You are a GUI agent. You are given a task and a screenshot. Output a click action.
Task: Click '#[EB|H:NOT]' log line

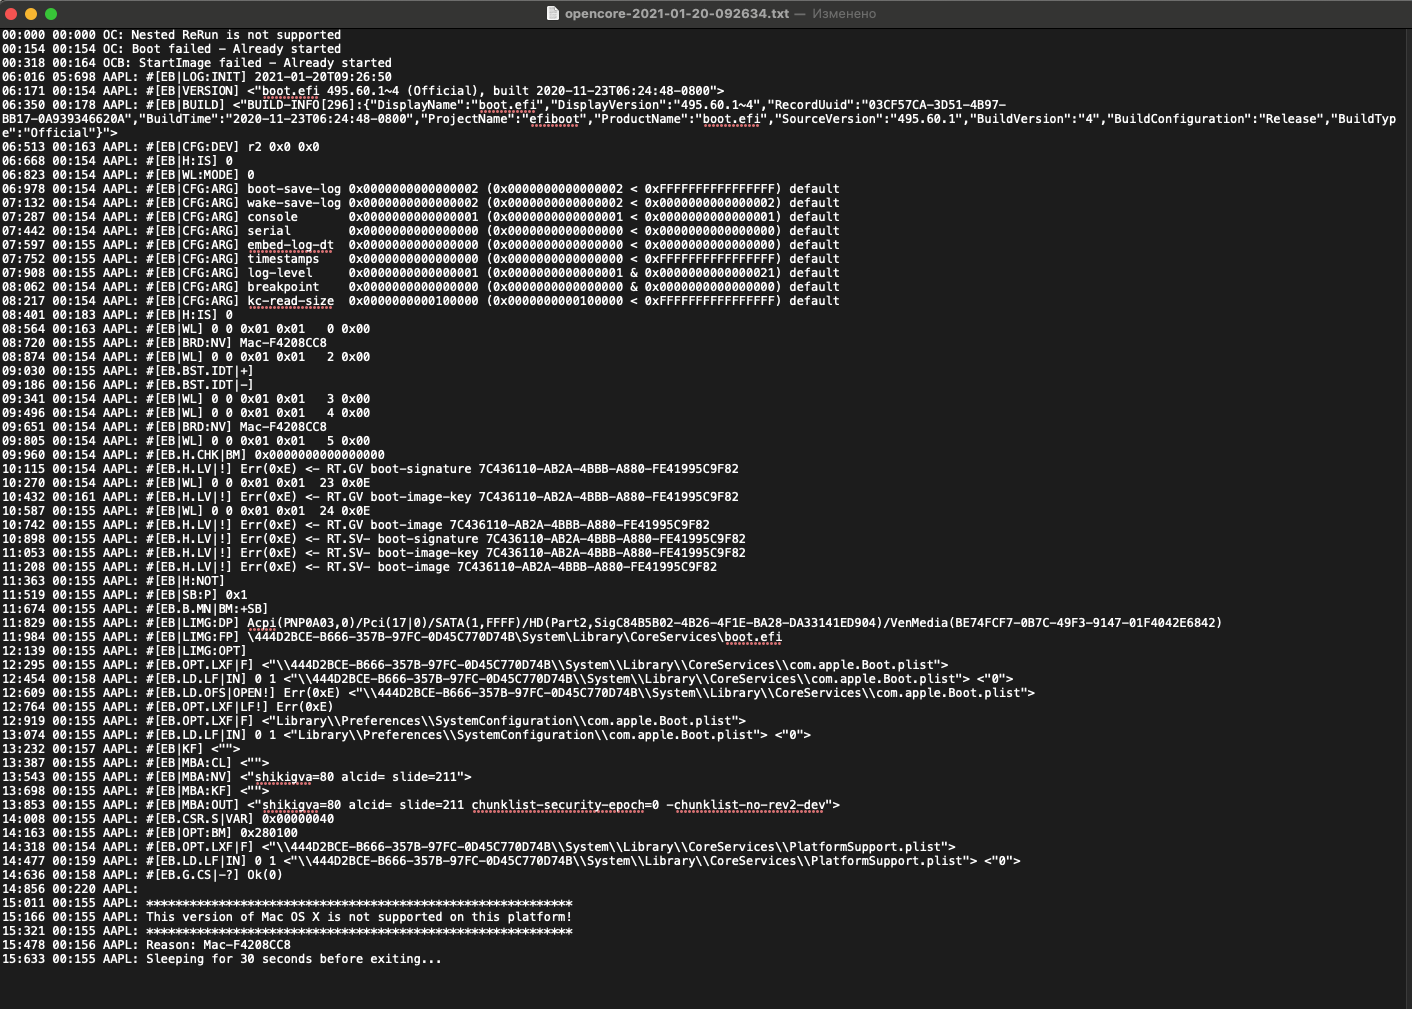coord(113,581)
